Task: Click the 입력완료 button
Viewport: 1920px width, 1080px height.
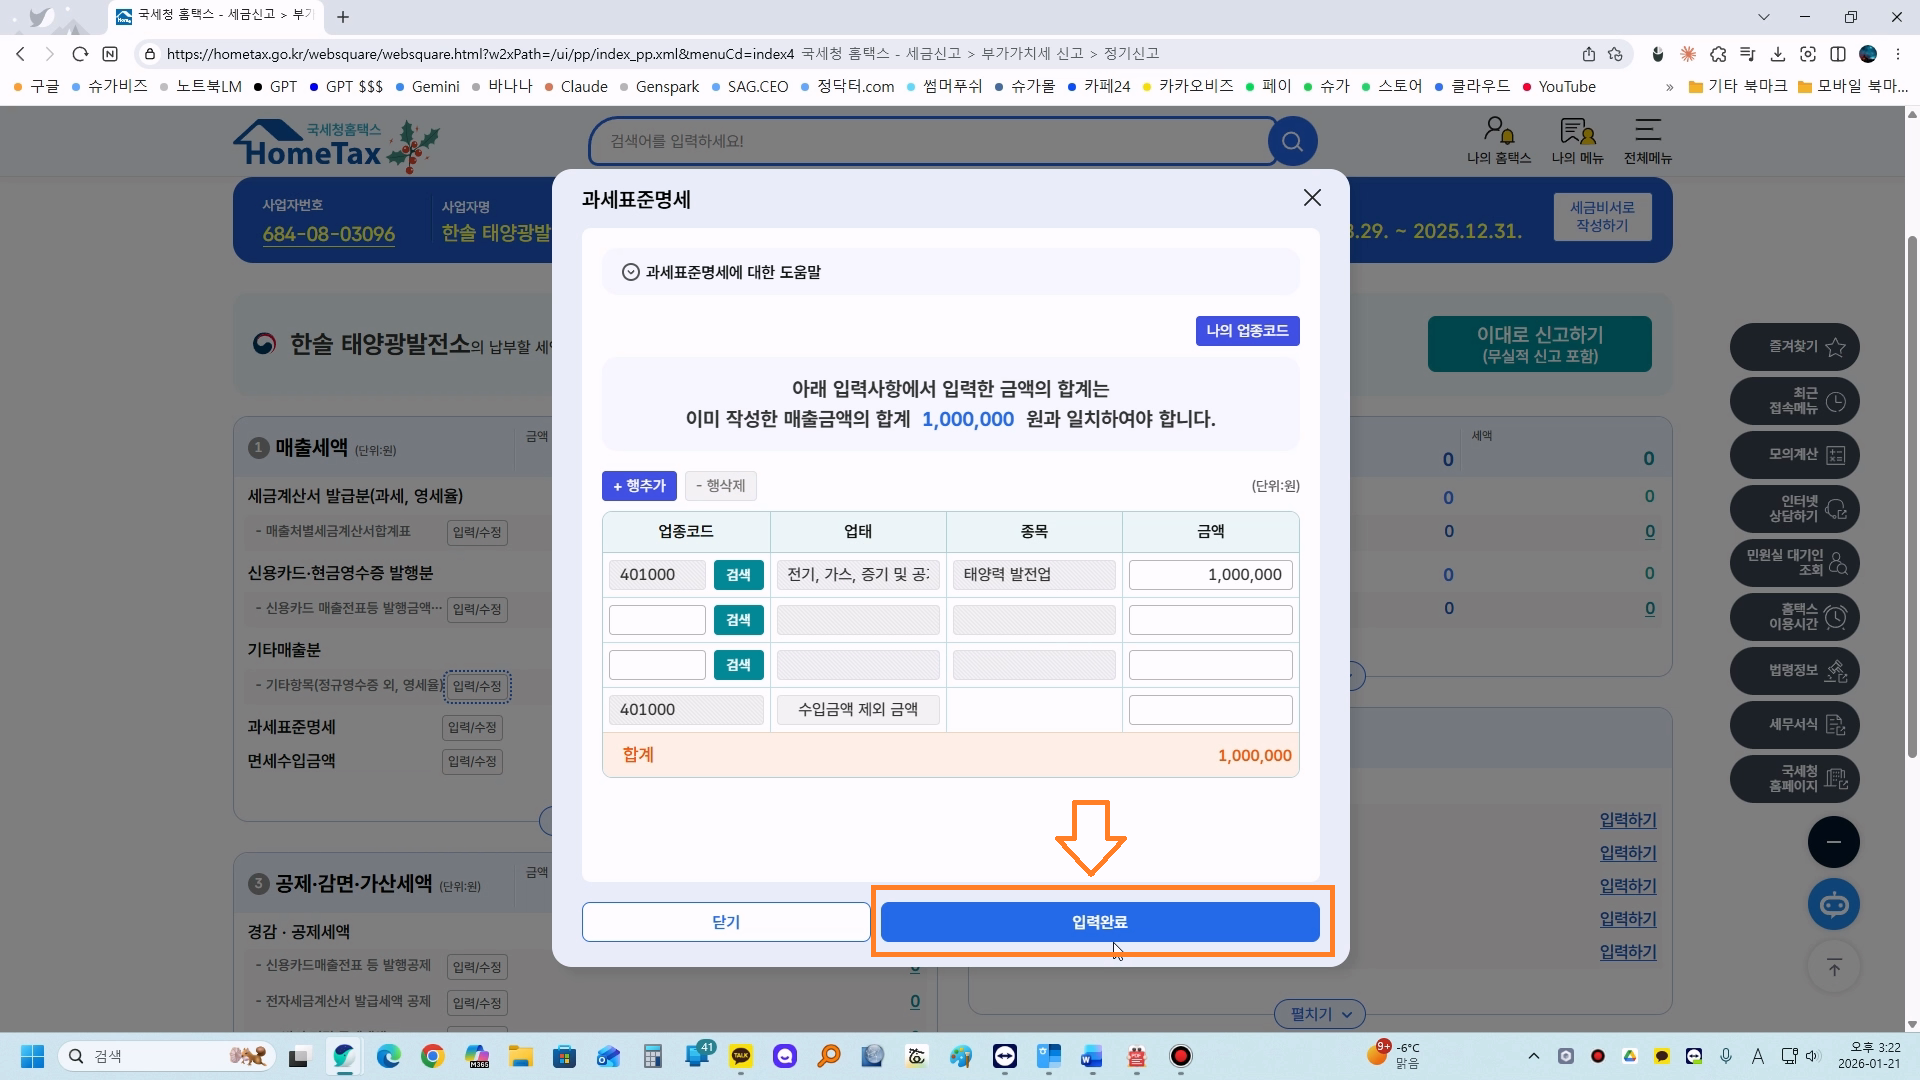Action: pyautogui.click(x=1099, y=922)
